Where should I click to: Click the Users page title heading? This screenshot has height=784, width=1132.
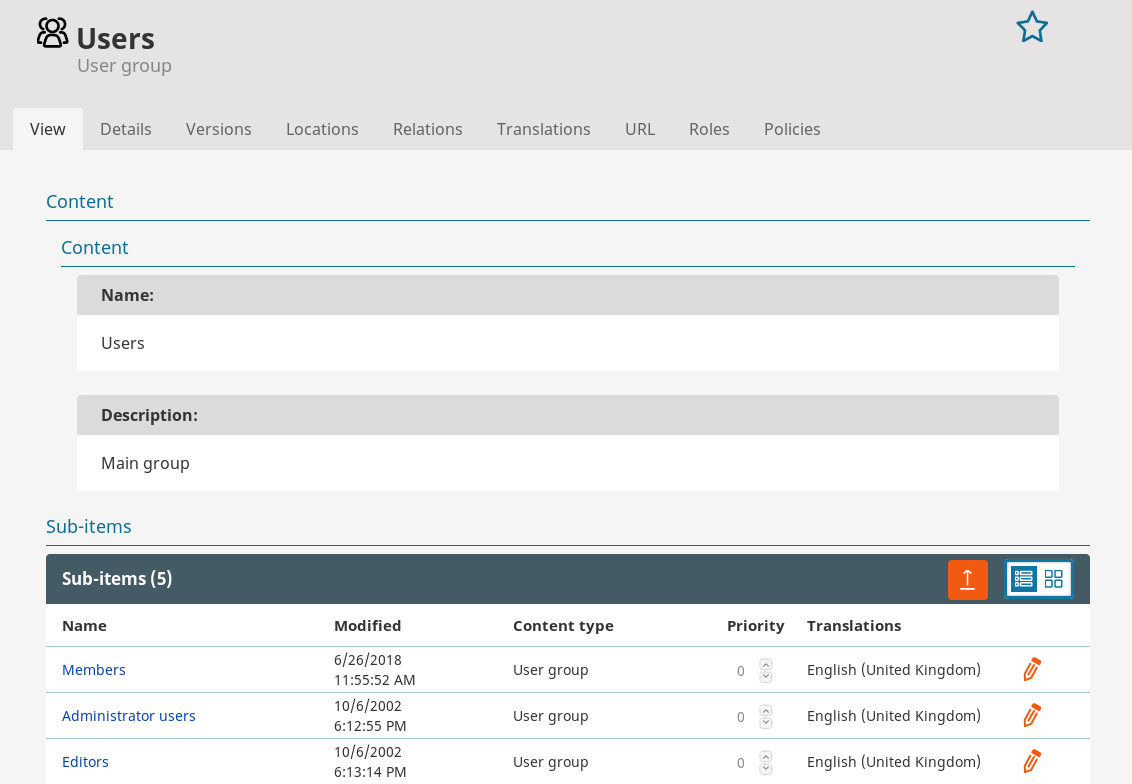click(116, 39)
